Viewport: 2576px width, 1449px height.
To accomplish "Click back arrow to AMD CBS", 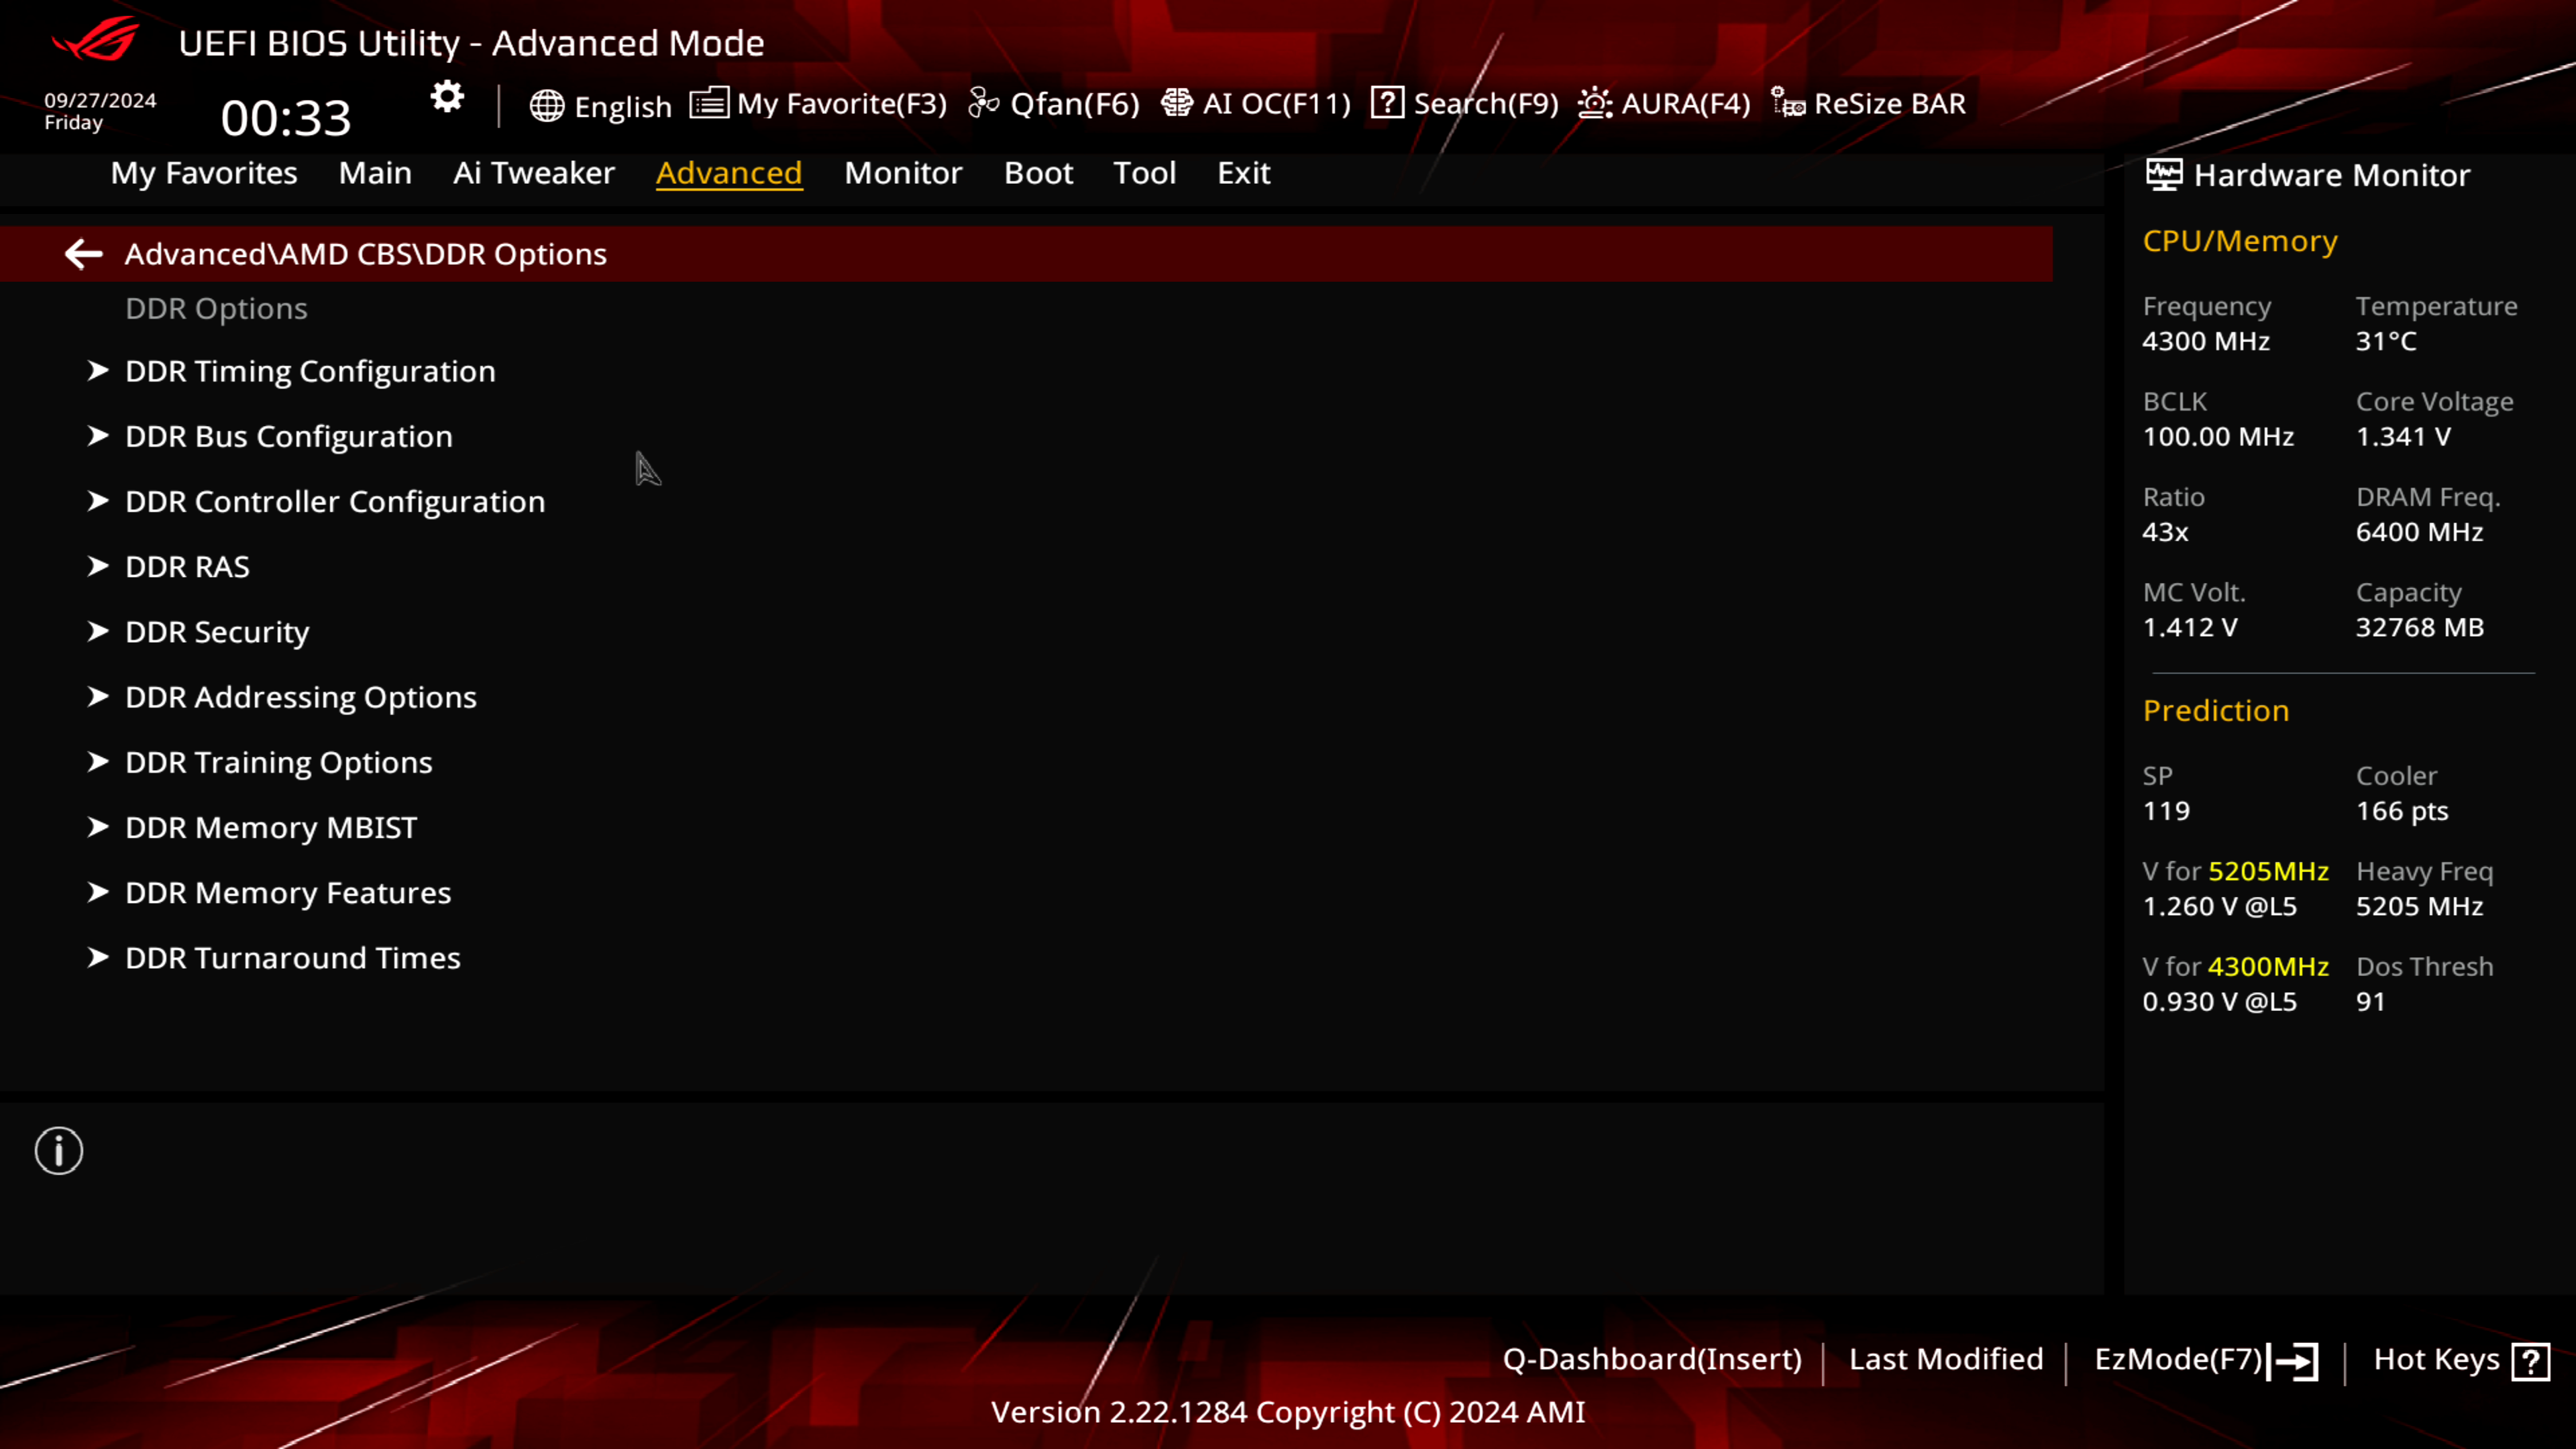I will click(x=83, y=253).
